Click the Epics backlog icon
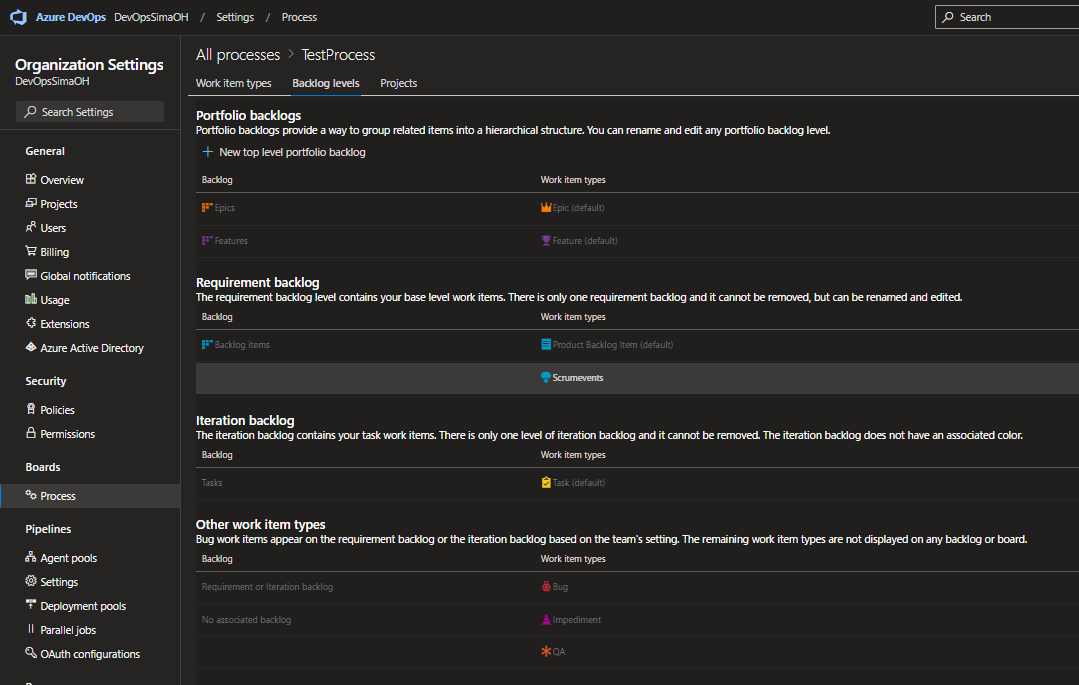The height and width of the screenshot is (685, 1079). pyautogui.click(x=207, y=208)
